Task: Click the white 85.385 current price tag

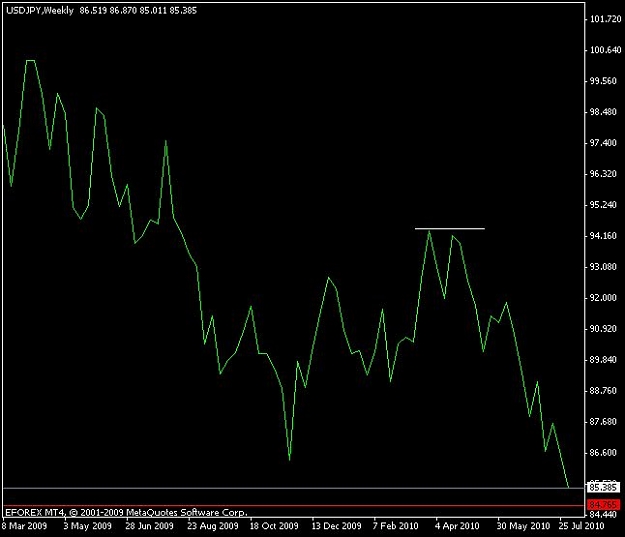Action: click(x=603, y=488)
